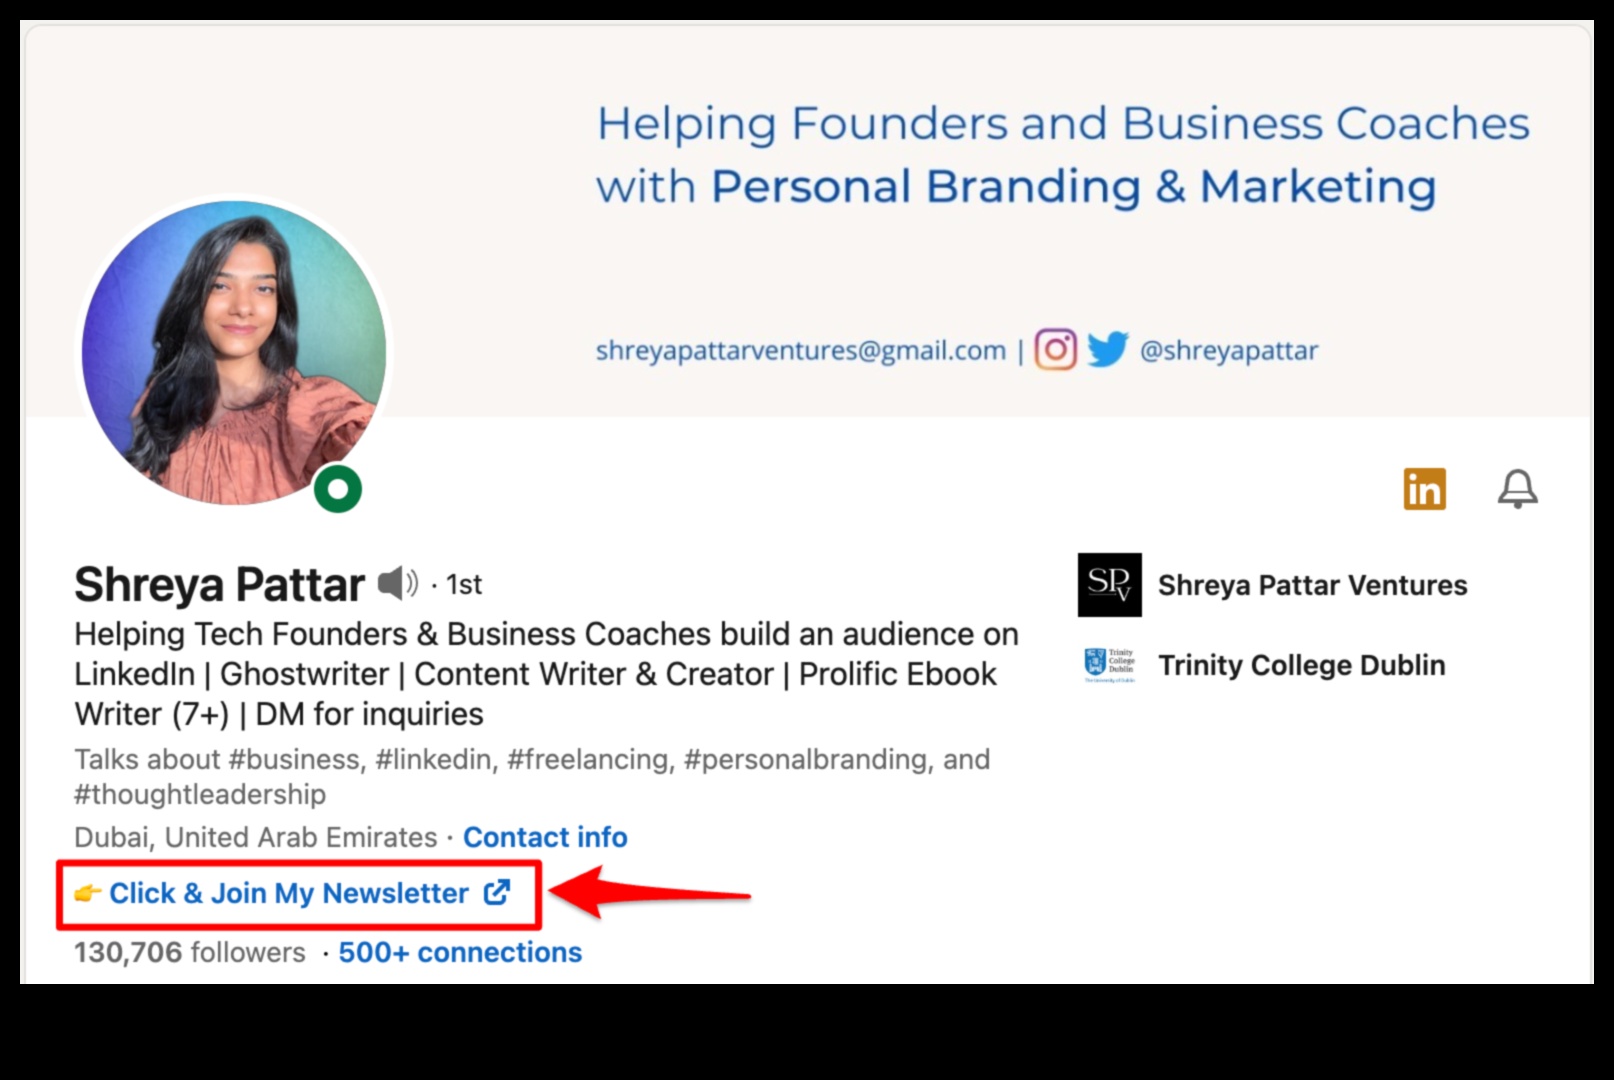
Task: Open Shreya Pattar Ventures company page
Action: pos(1312,585)
